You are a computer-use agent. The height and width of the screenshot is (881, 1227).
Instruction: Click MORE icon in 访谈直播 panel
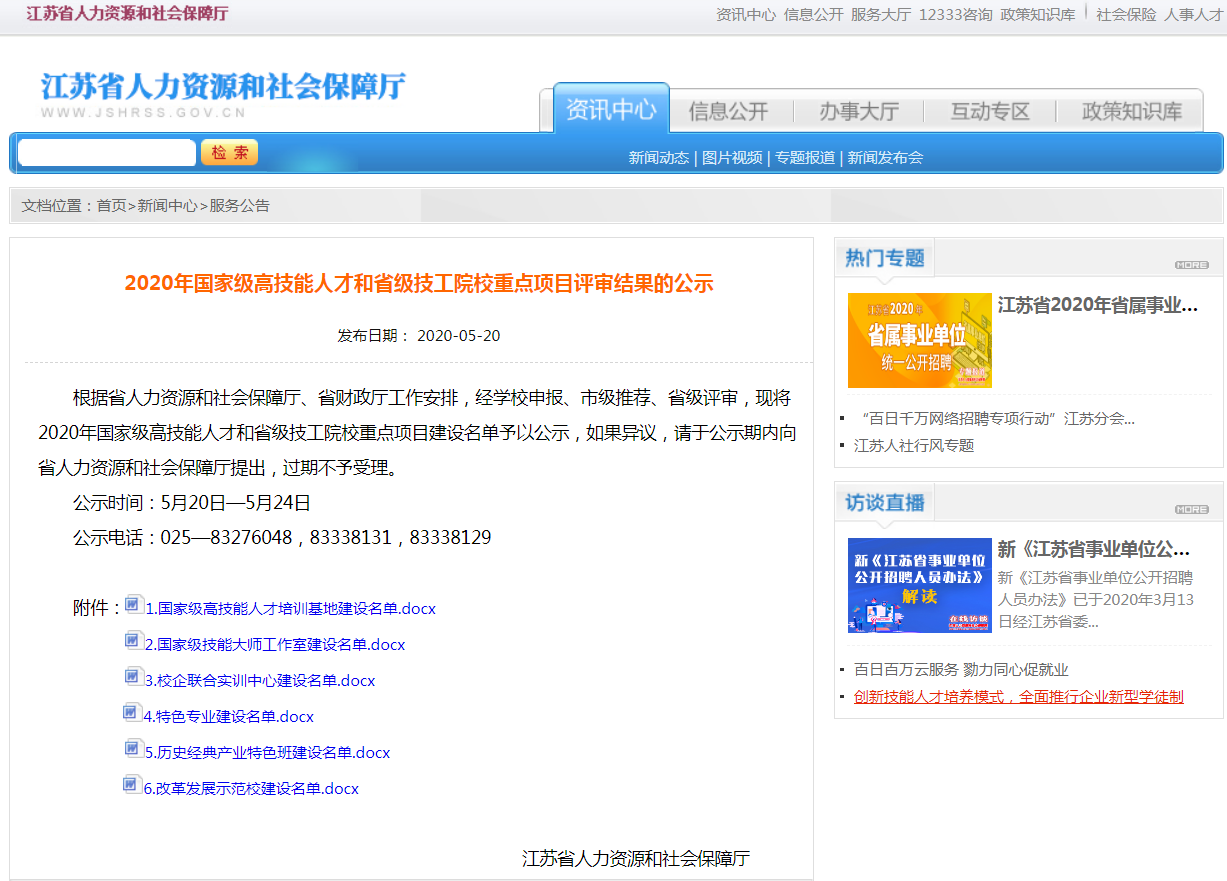pyautogui.click(x=1191, y=509)
